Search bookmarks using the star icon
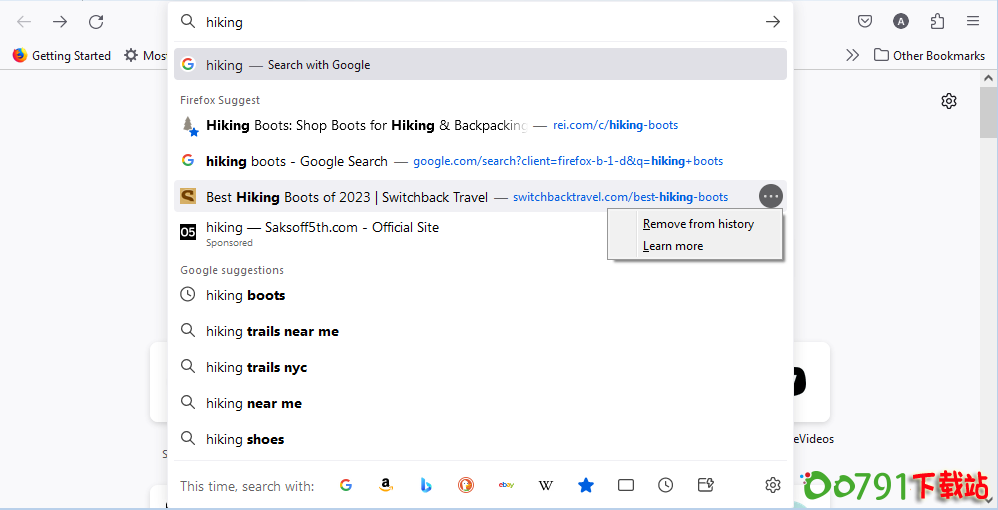 [586, 485]
